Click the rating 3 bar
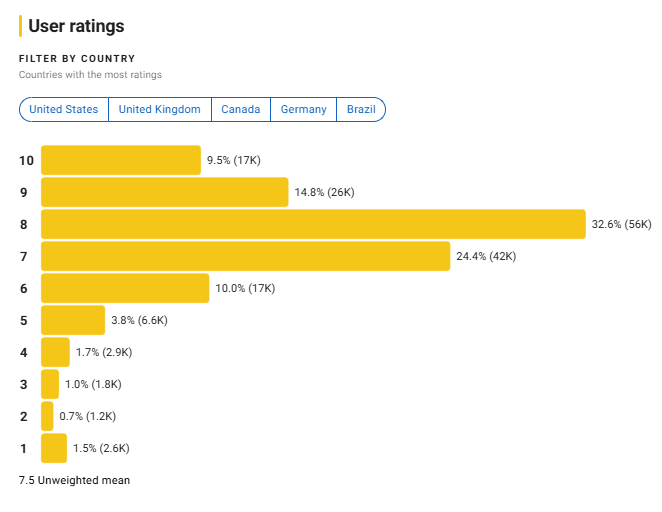This screenshot has width=662, height=512. [x=50, y=384]
